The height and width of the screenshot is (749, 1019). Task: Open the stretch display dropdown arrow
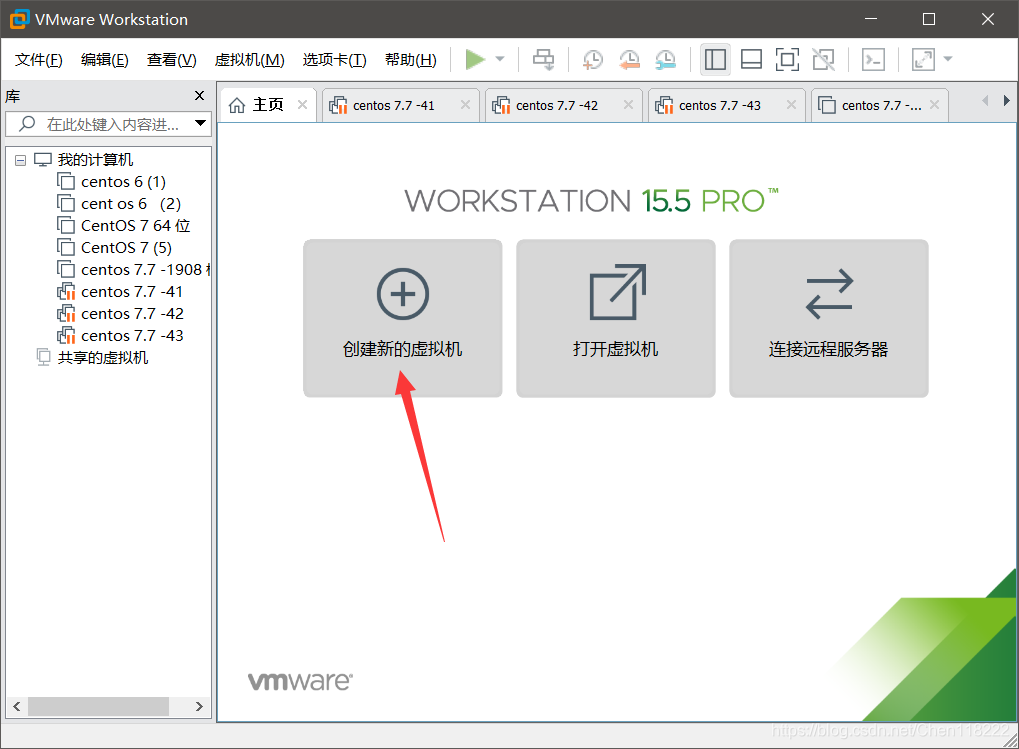pyautogui.click(x=948, y=59)
